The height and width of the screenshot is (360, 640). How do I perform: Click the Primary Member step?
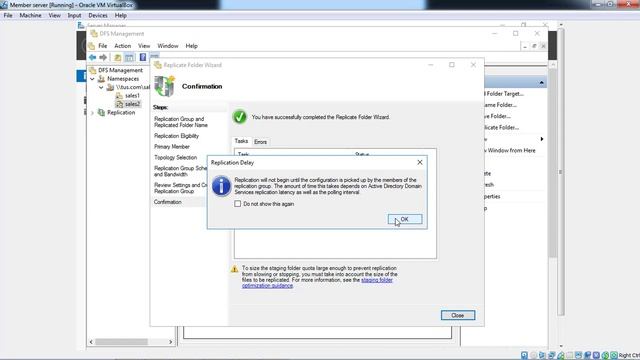pyautogui.click(x=172, y=147)
